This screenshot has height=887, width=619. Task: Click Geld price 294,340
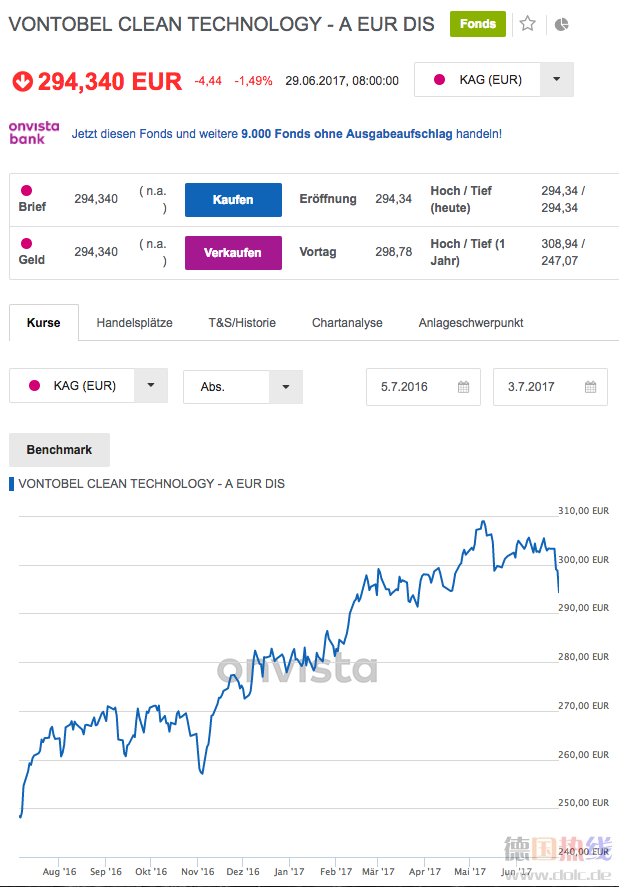(x=96, y=252)
